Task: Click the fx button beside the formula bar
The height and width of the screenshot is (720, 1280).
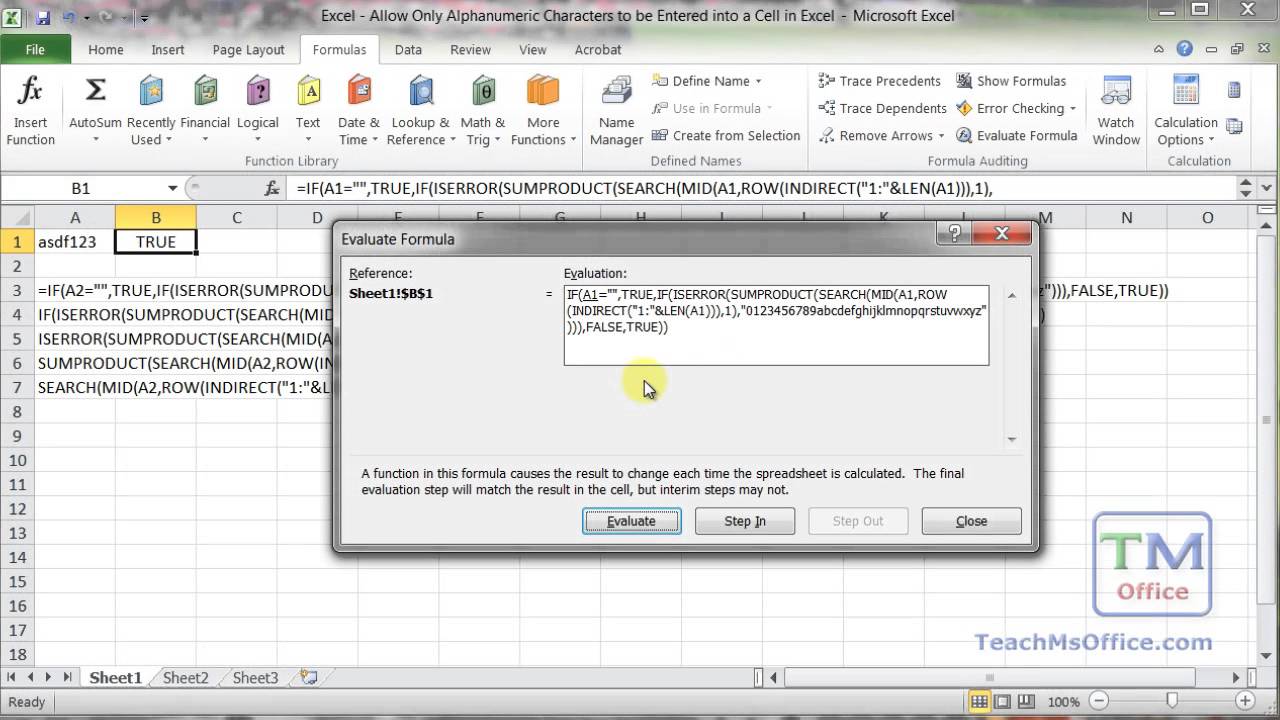Action: (x=272, y=188)
